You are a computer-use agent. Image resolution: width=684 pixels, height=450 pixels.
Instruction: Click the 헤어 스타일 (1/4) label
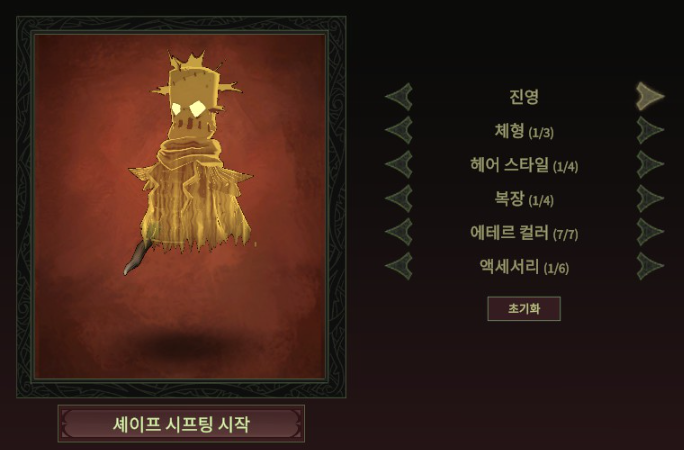point(524,165)
